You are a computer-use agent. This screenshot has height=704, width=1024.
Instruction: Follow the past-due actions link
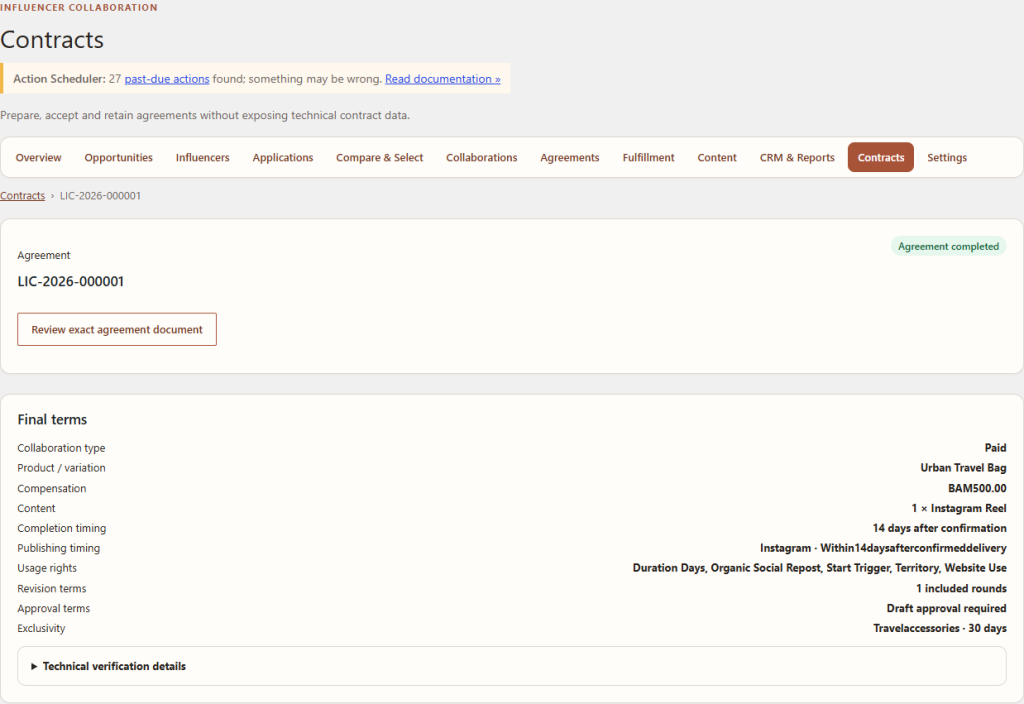point(167,79)
